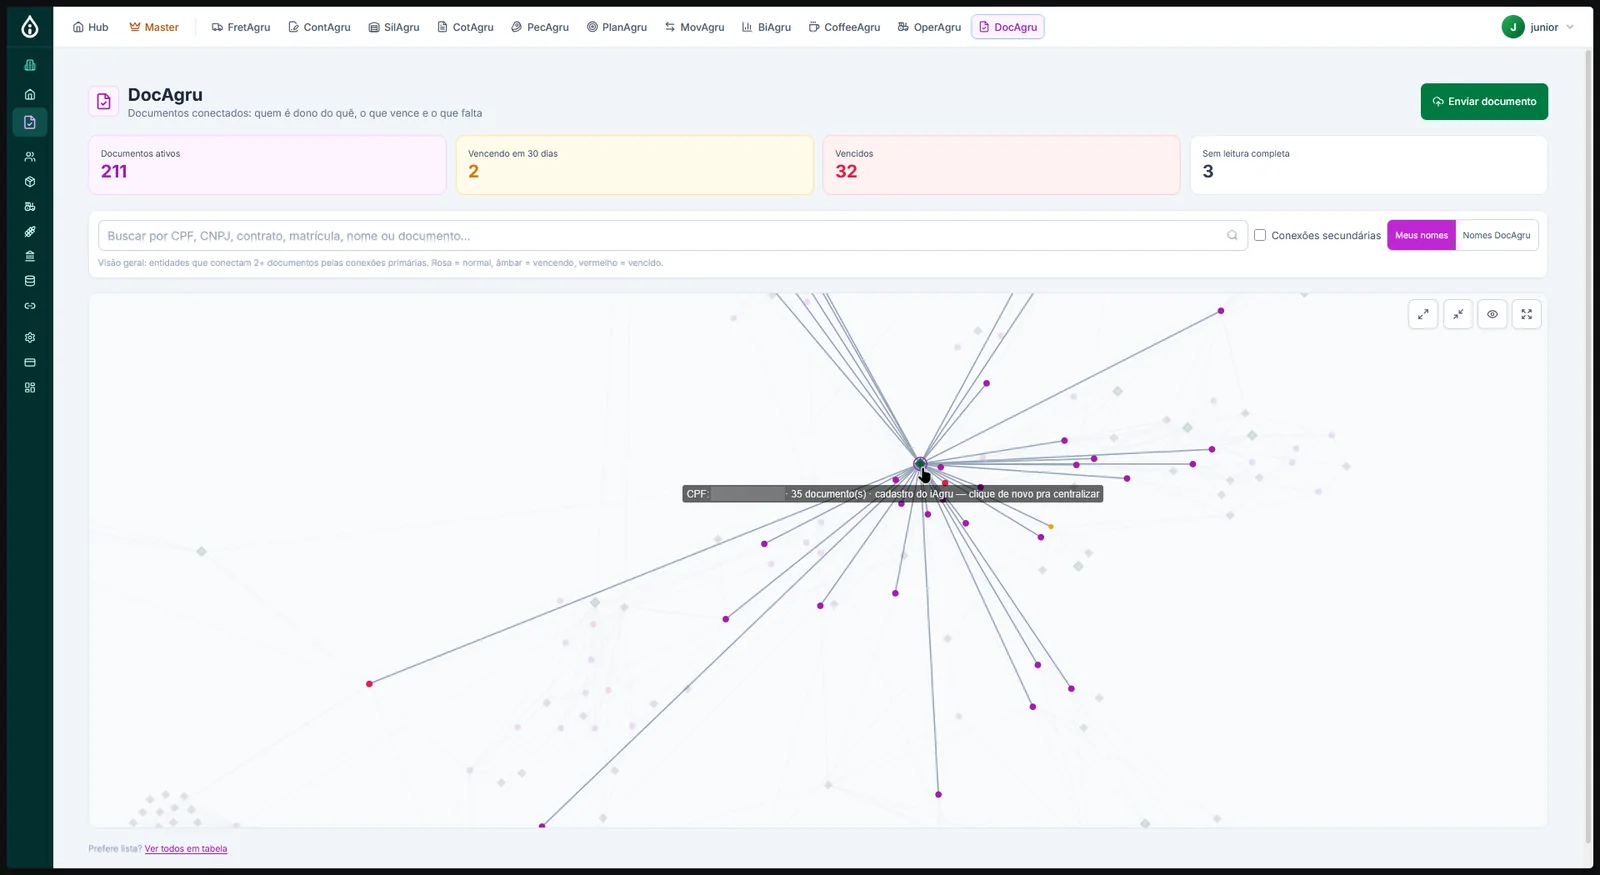Click the collapse graph arrows icon
Screen dimensions: 1600x875
1458,314
